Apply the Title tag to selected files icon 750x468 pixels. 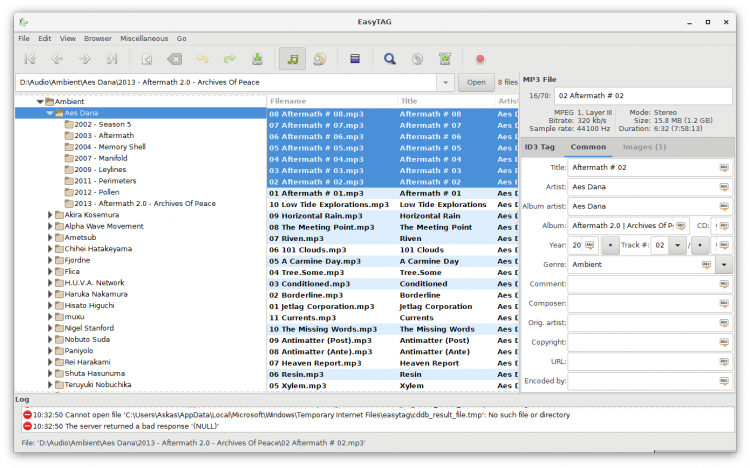[x=724, y=167]
